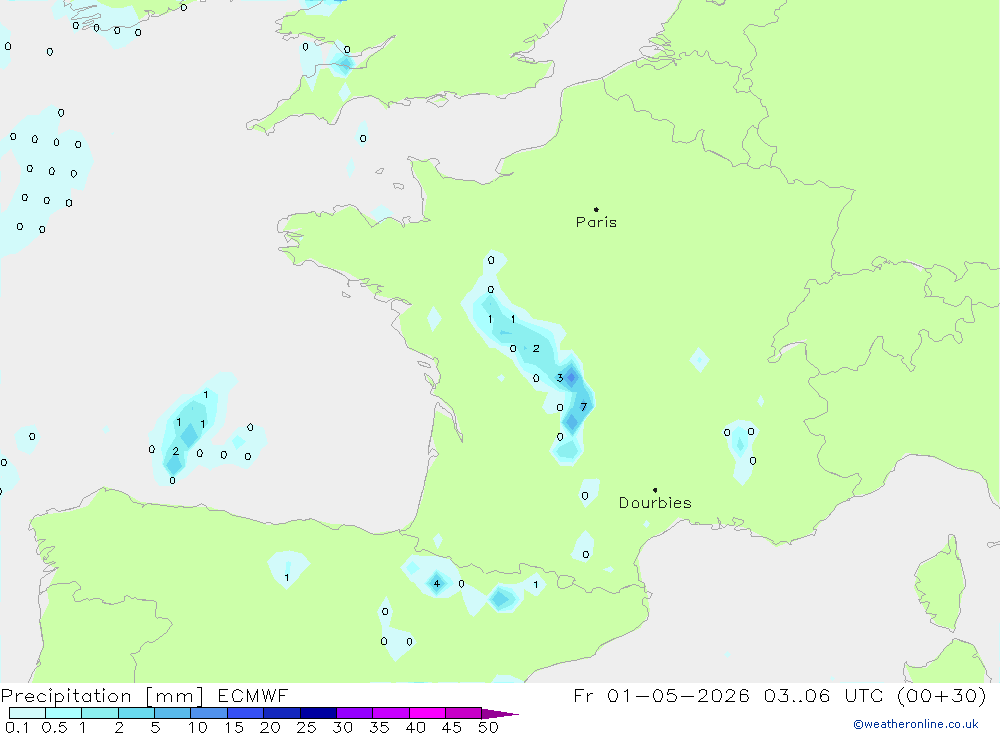Click the 15–20 mm legend swatch
This screenshot has height=733, width=1000.
pos(246,713)
